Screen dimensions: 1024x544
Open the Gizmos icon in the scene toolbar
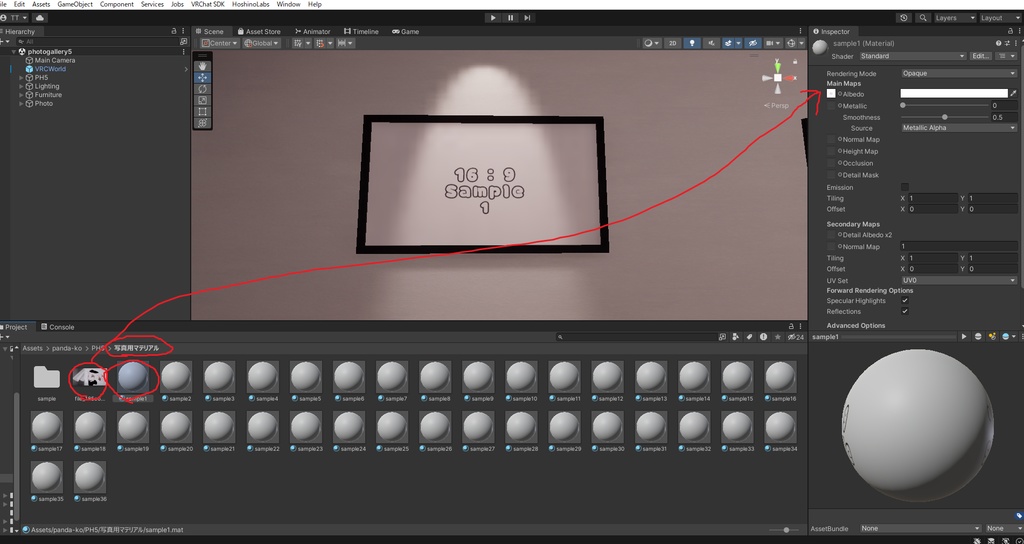[x=792, y=43]
